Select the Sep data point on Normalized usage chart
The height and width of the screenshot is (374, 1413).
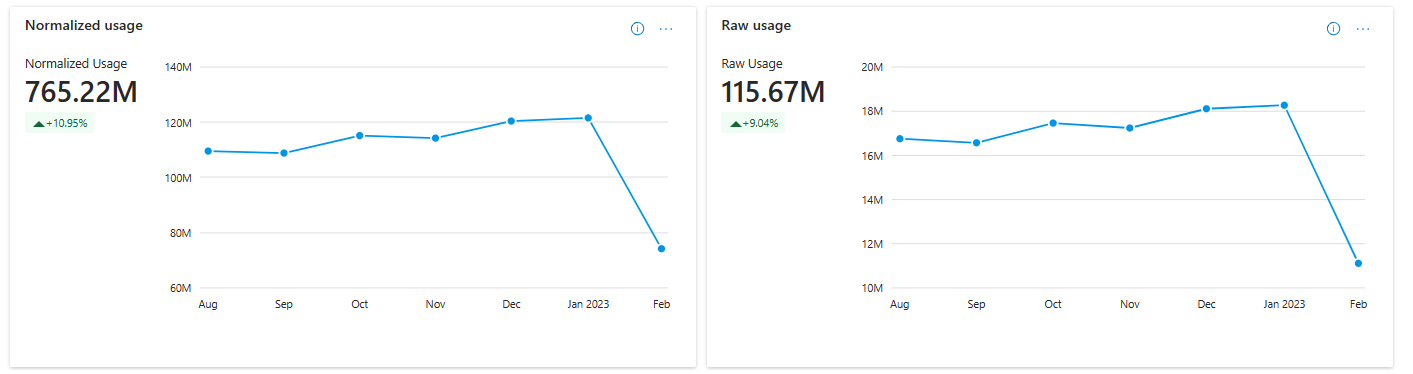tap(284, 153)
